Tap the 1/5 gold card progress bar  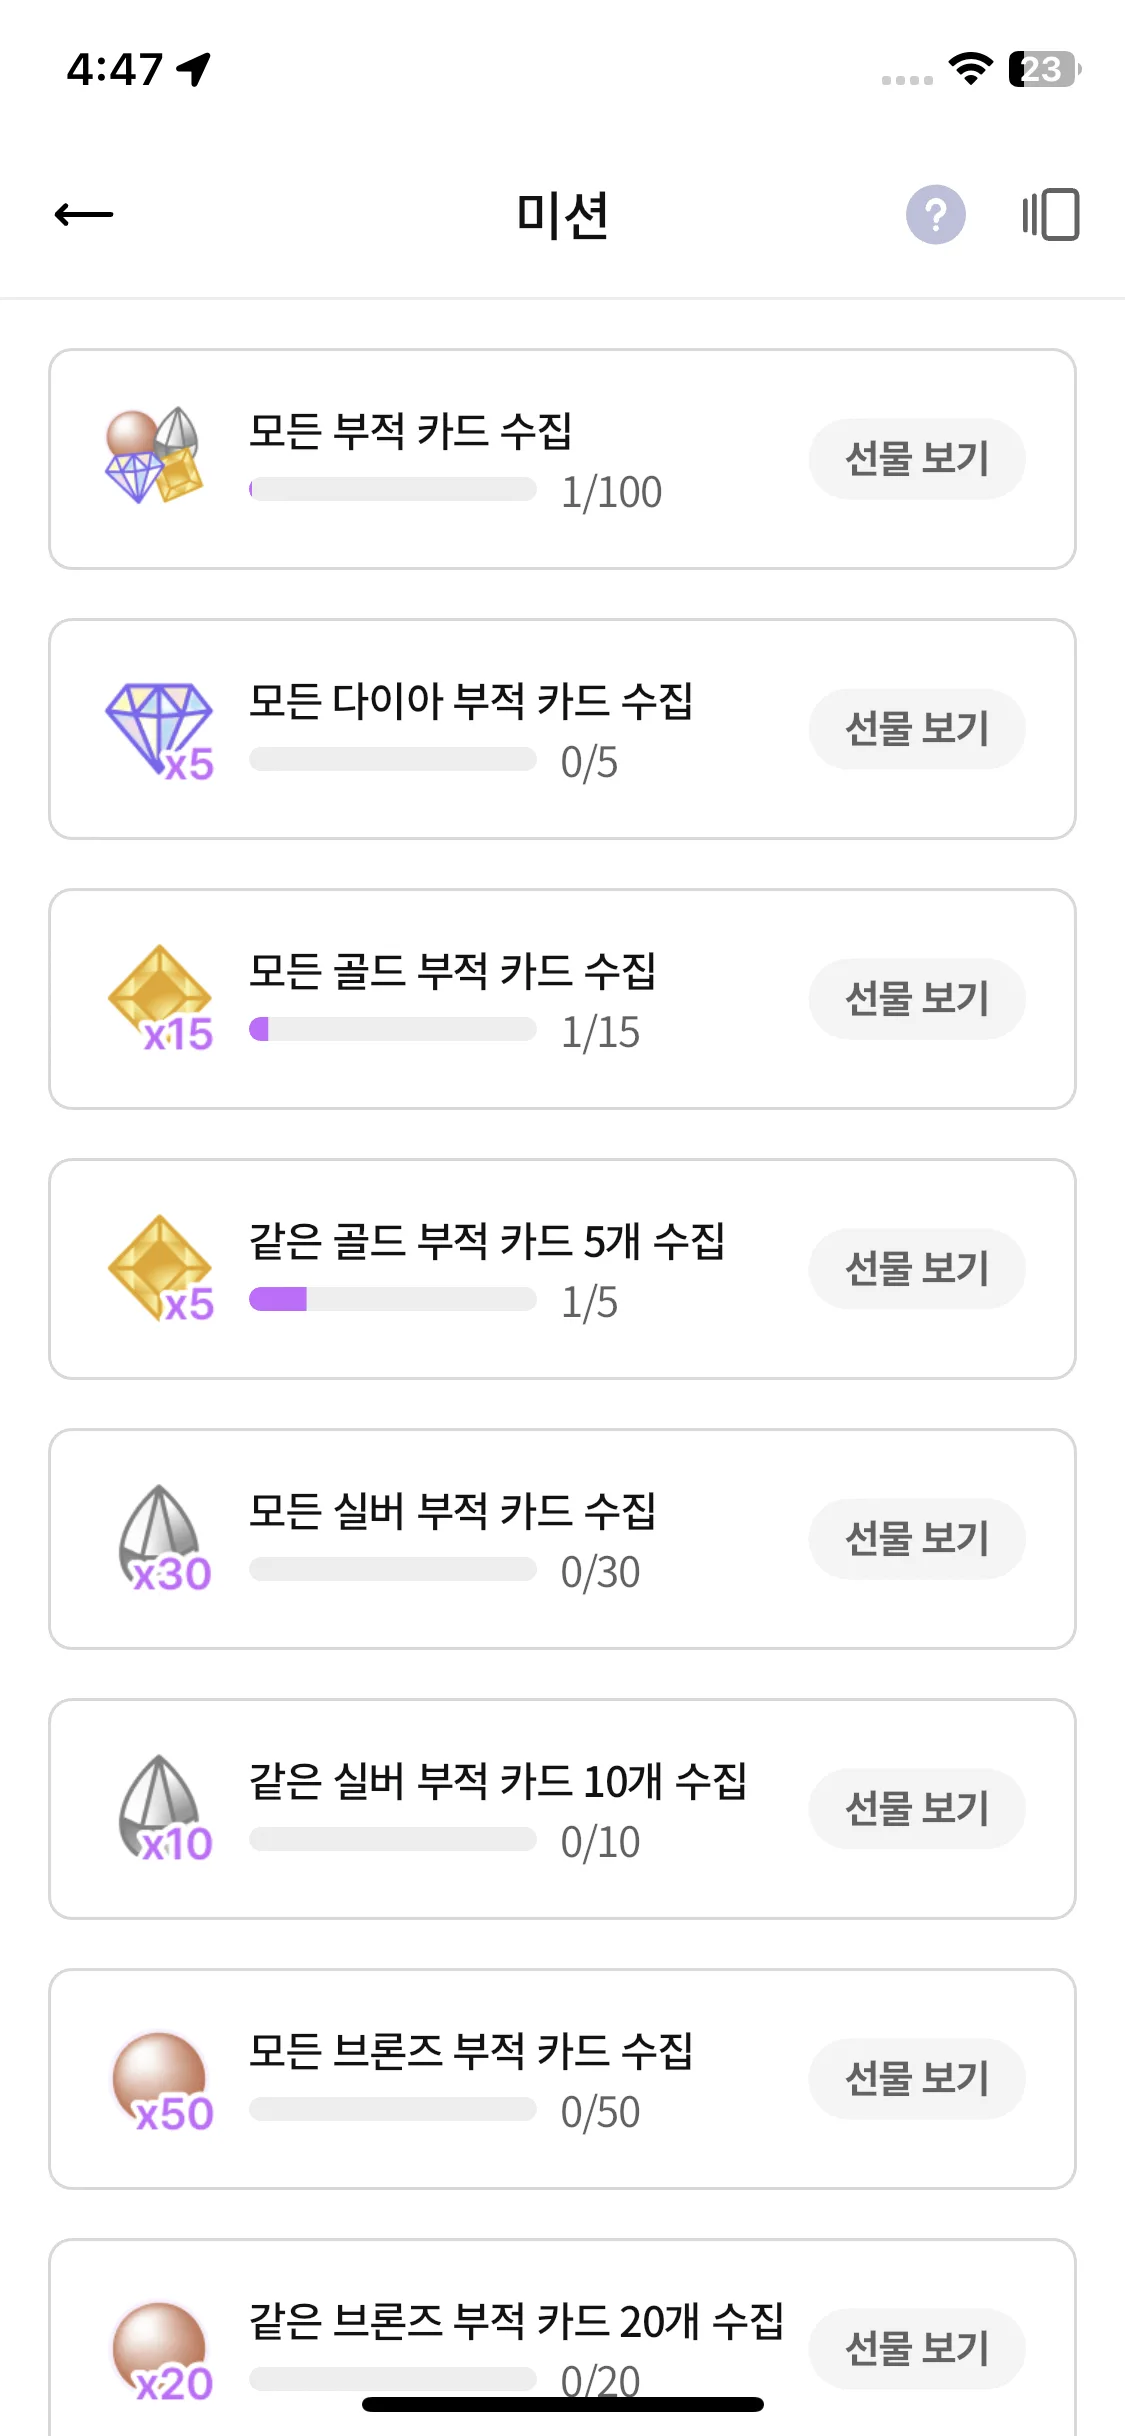(x=393, y=1299)
